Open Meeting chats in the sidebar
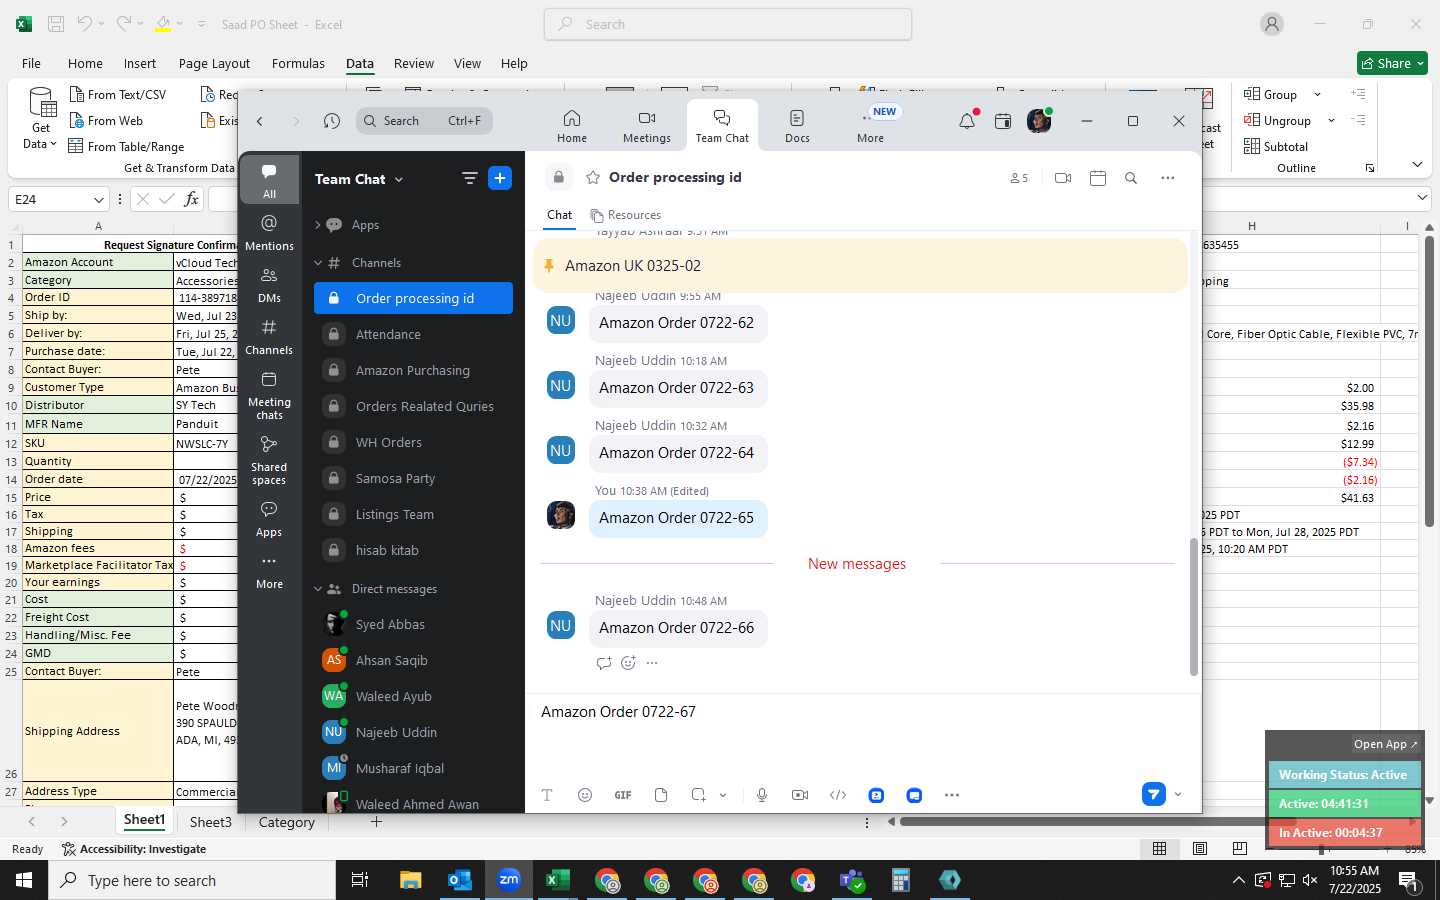Screen dimensions: 1440x900 click(x=269, y=396)
